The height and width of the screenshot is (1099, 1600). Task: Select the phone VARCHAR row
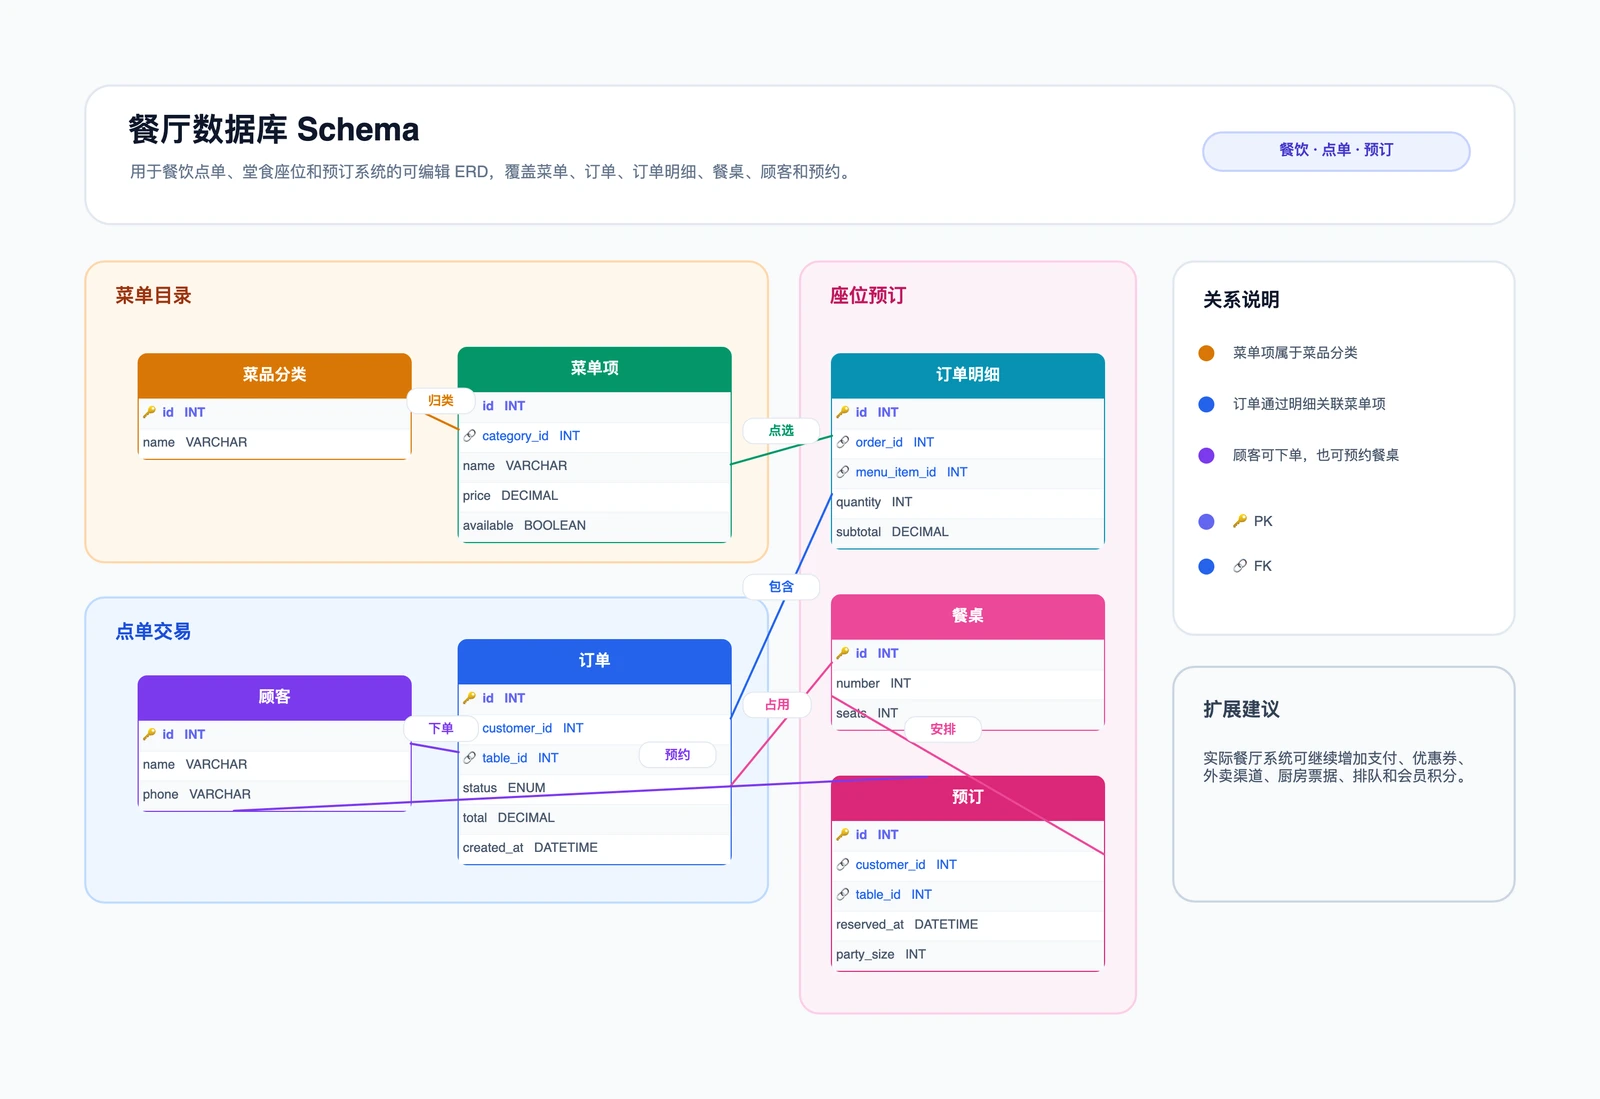[x=274, y=794]
